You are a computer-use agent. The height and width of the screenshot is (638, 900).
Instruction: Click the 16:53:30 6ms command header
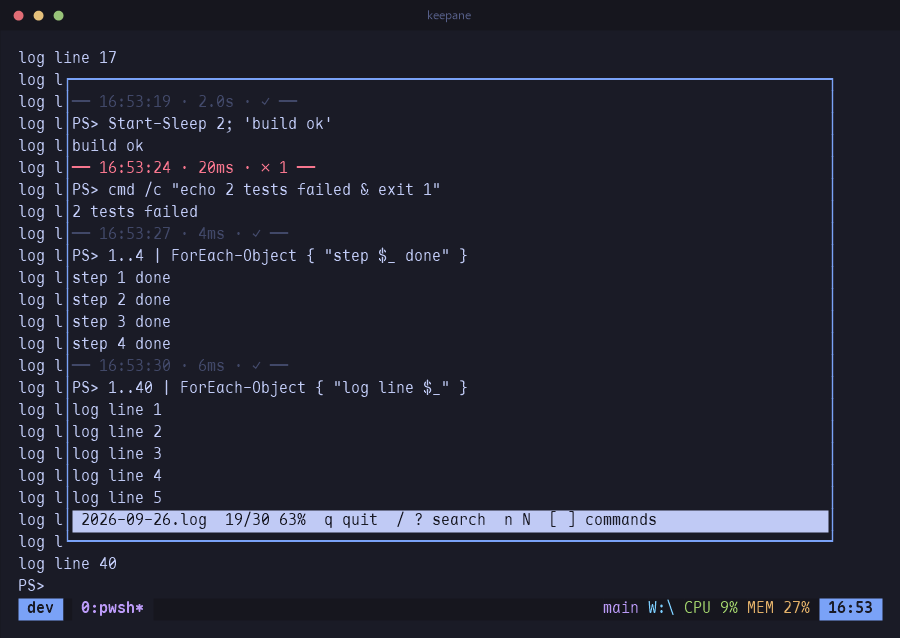[180, 366]
